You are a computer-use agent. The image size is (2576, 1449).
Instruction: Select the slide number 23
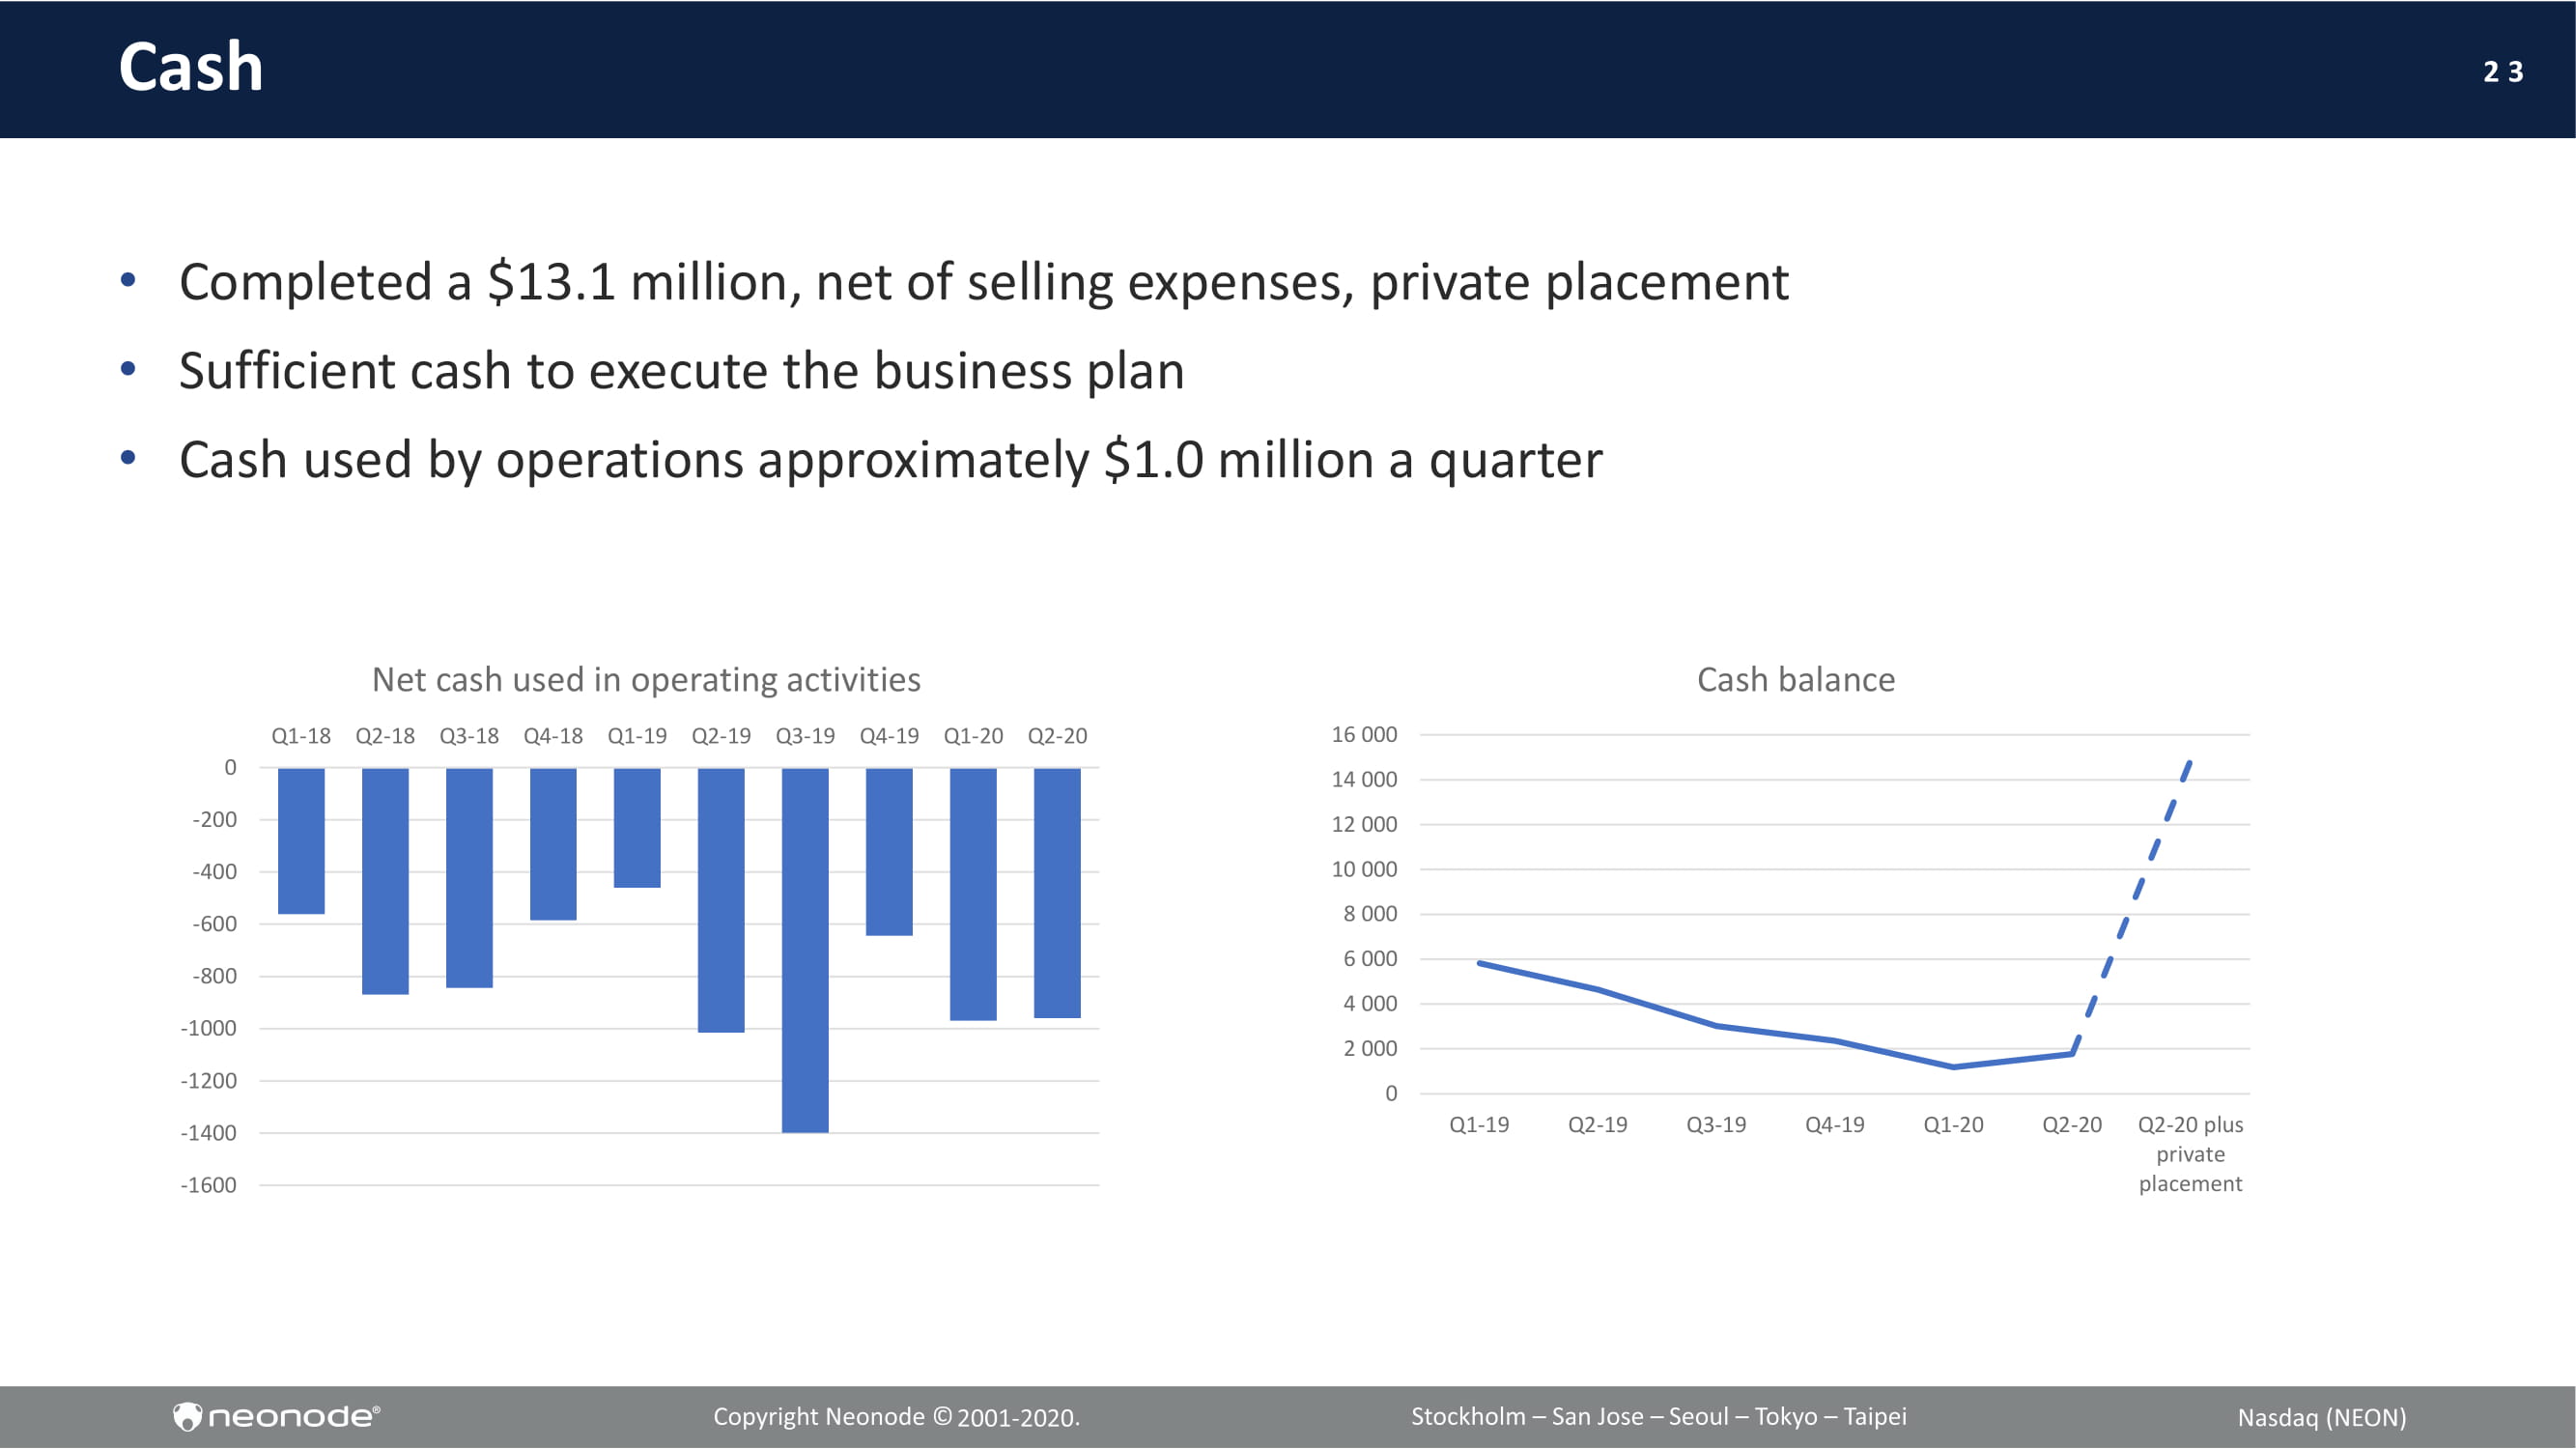click(x=2503, y=72)
